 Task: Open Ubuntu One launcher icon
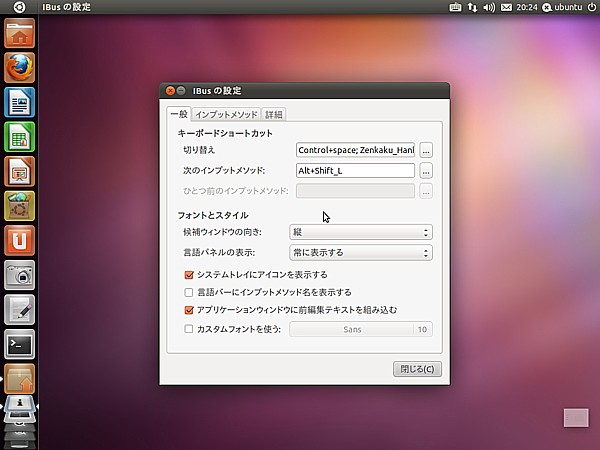pos(20,240)
